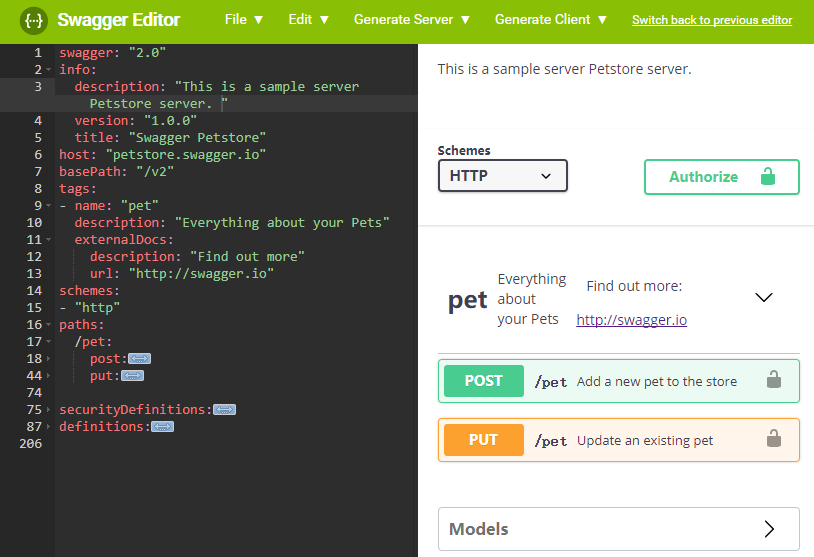
Task: Expand the folded definitions block marker
Action: tap(162, 427)
